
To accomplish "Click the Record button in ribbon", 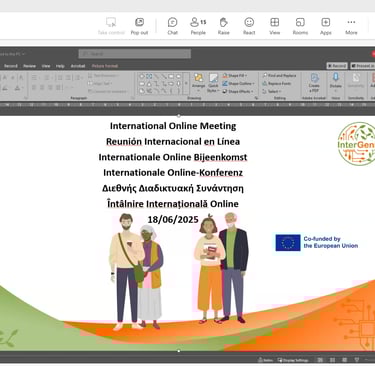I will [x=337, y=66].
